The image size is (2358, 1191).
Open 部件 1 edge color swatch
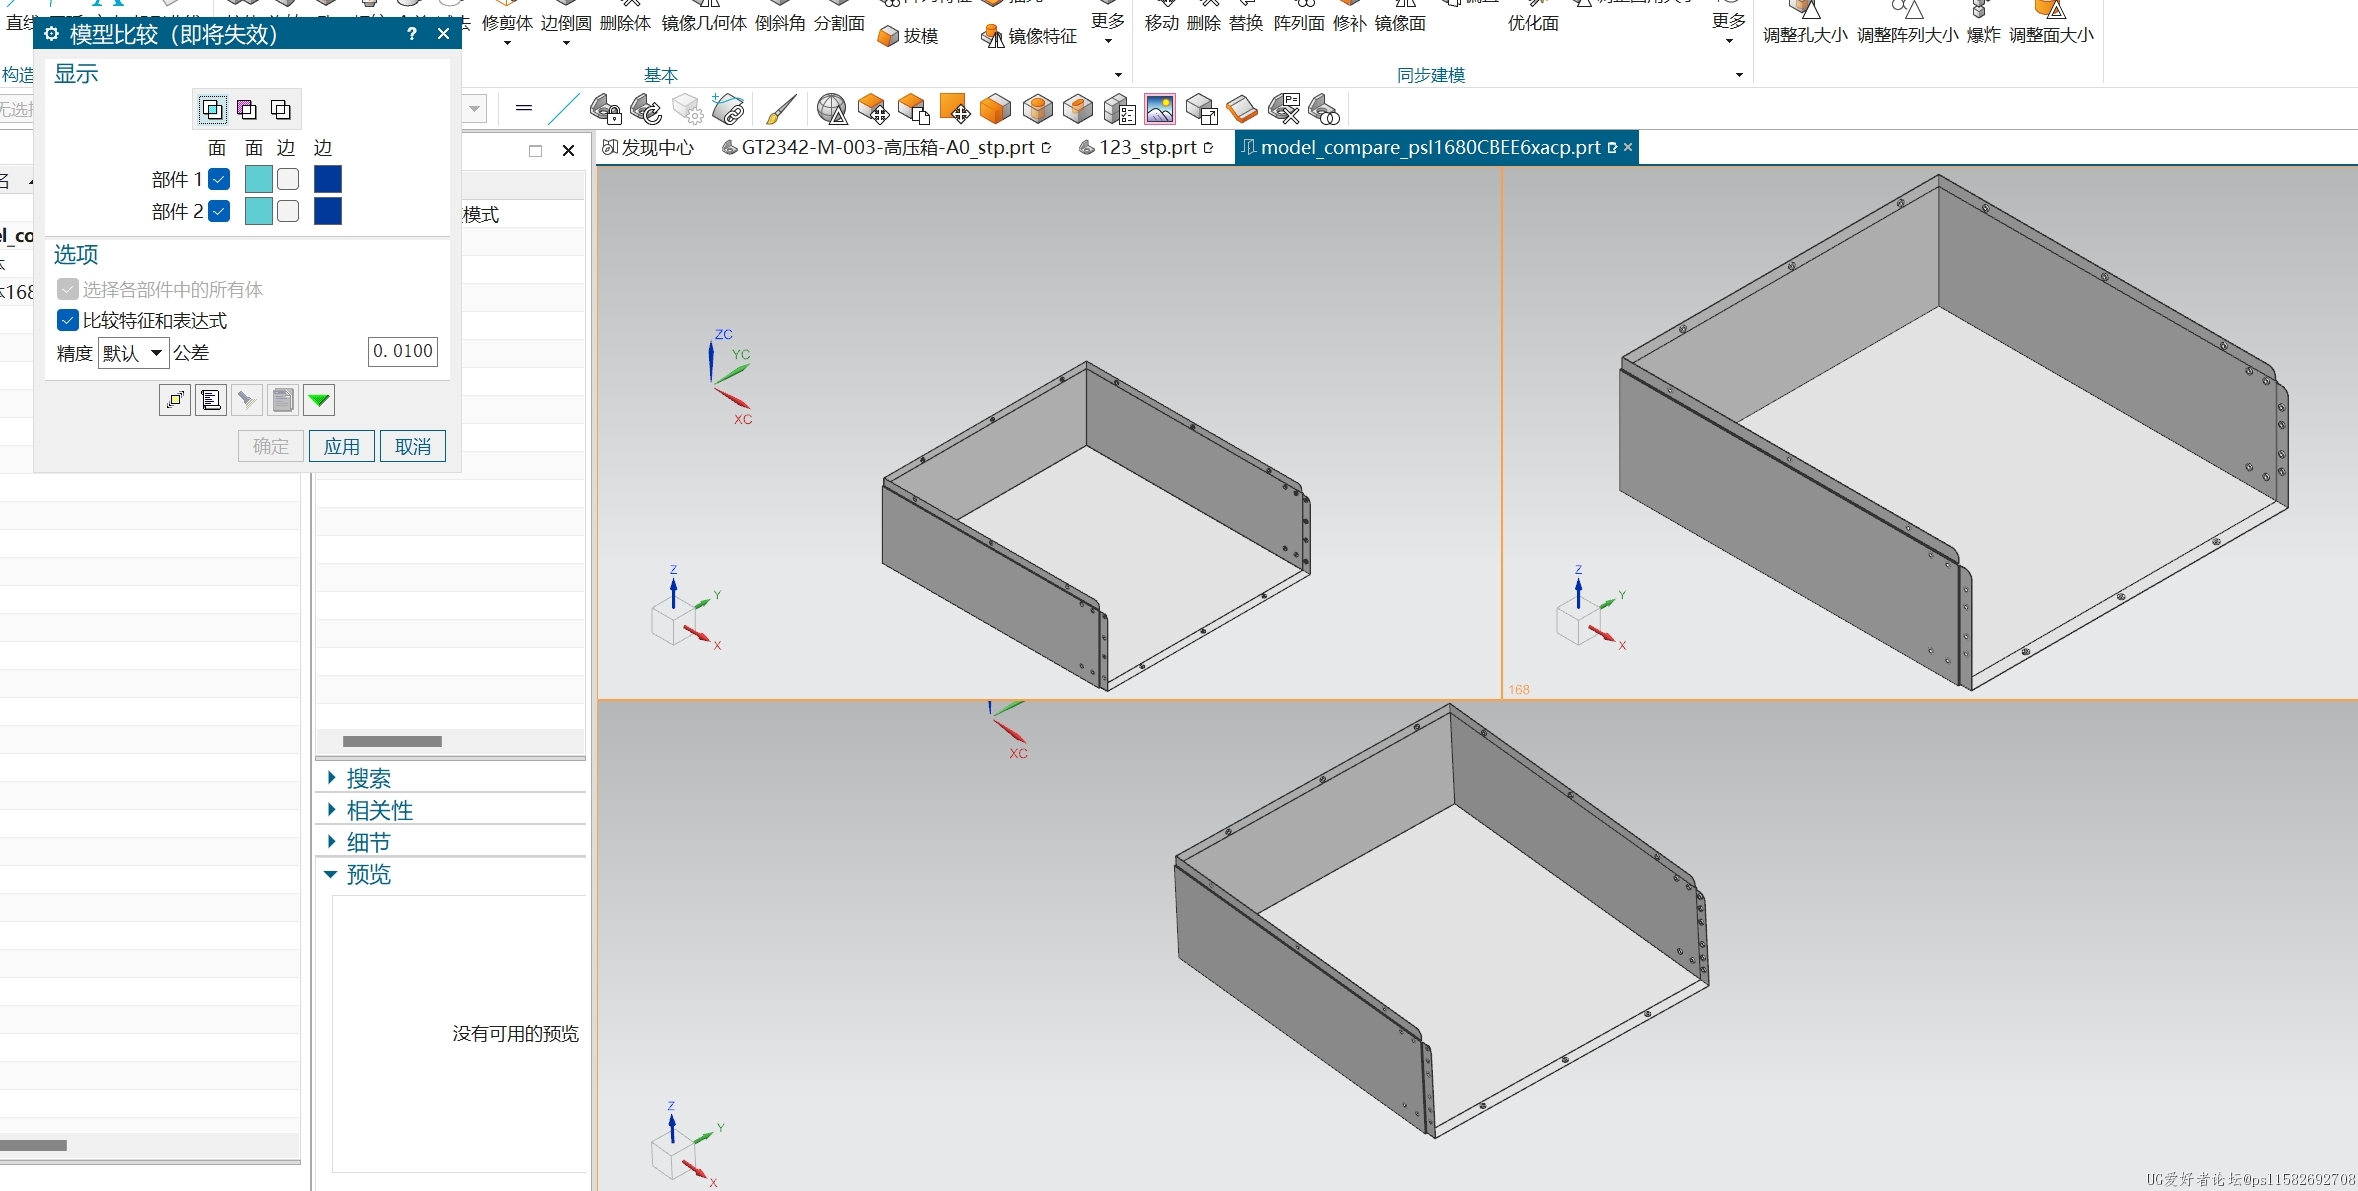pos(328,179)
